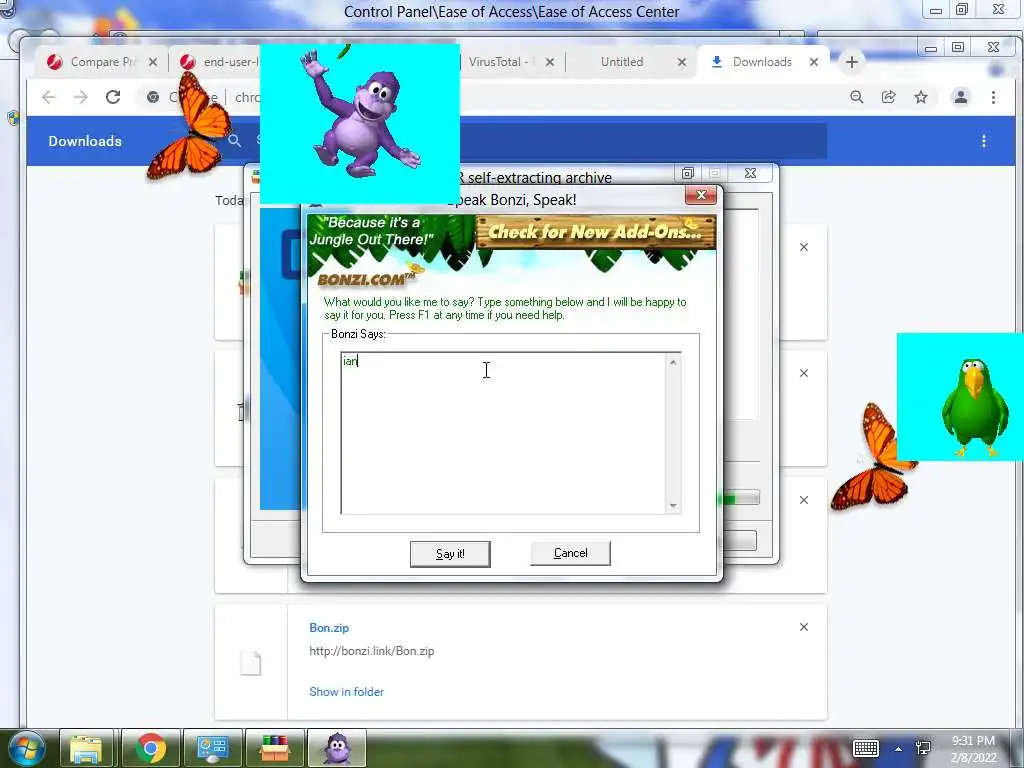1024x768 pixels.
Task: Click Show in folder for Bon.zip
Action: pos(346,692)
